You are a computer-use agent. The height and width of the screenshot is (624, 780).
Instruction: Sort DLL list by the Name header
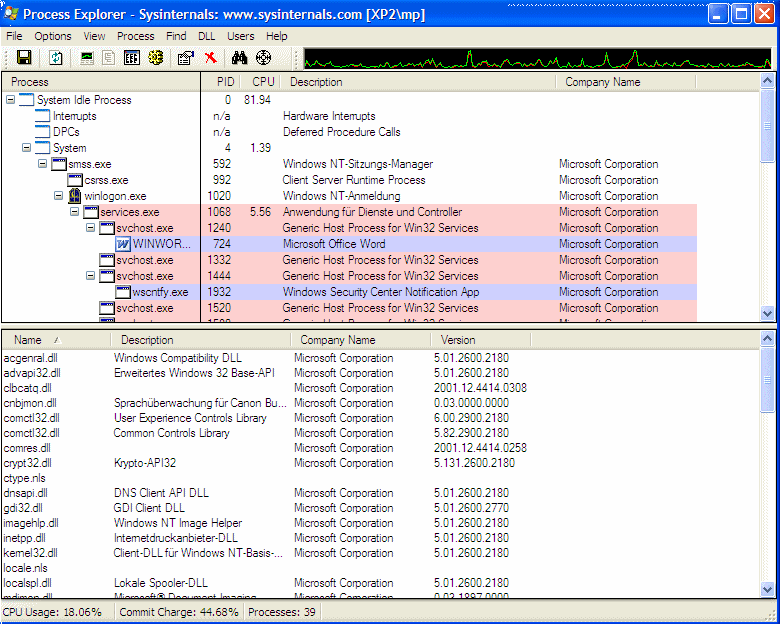[x=56, y=340]
